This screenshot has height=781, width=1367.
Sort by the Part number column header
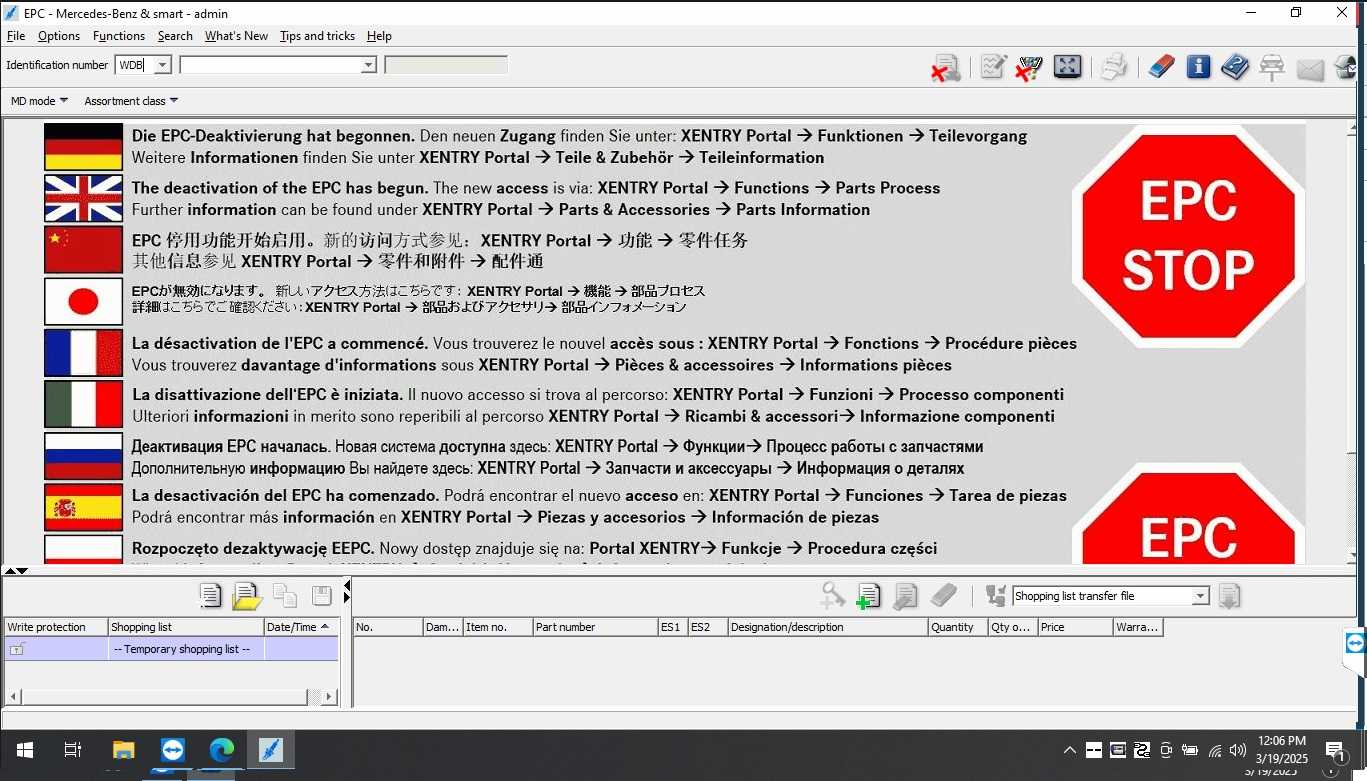point(594,627)
